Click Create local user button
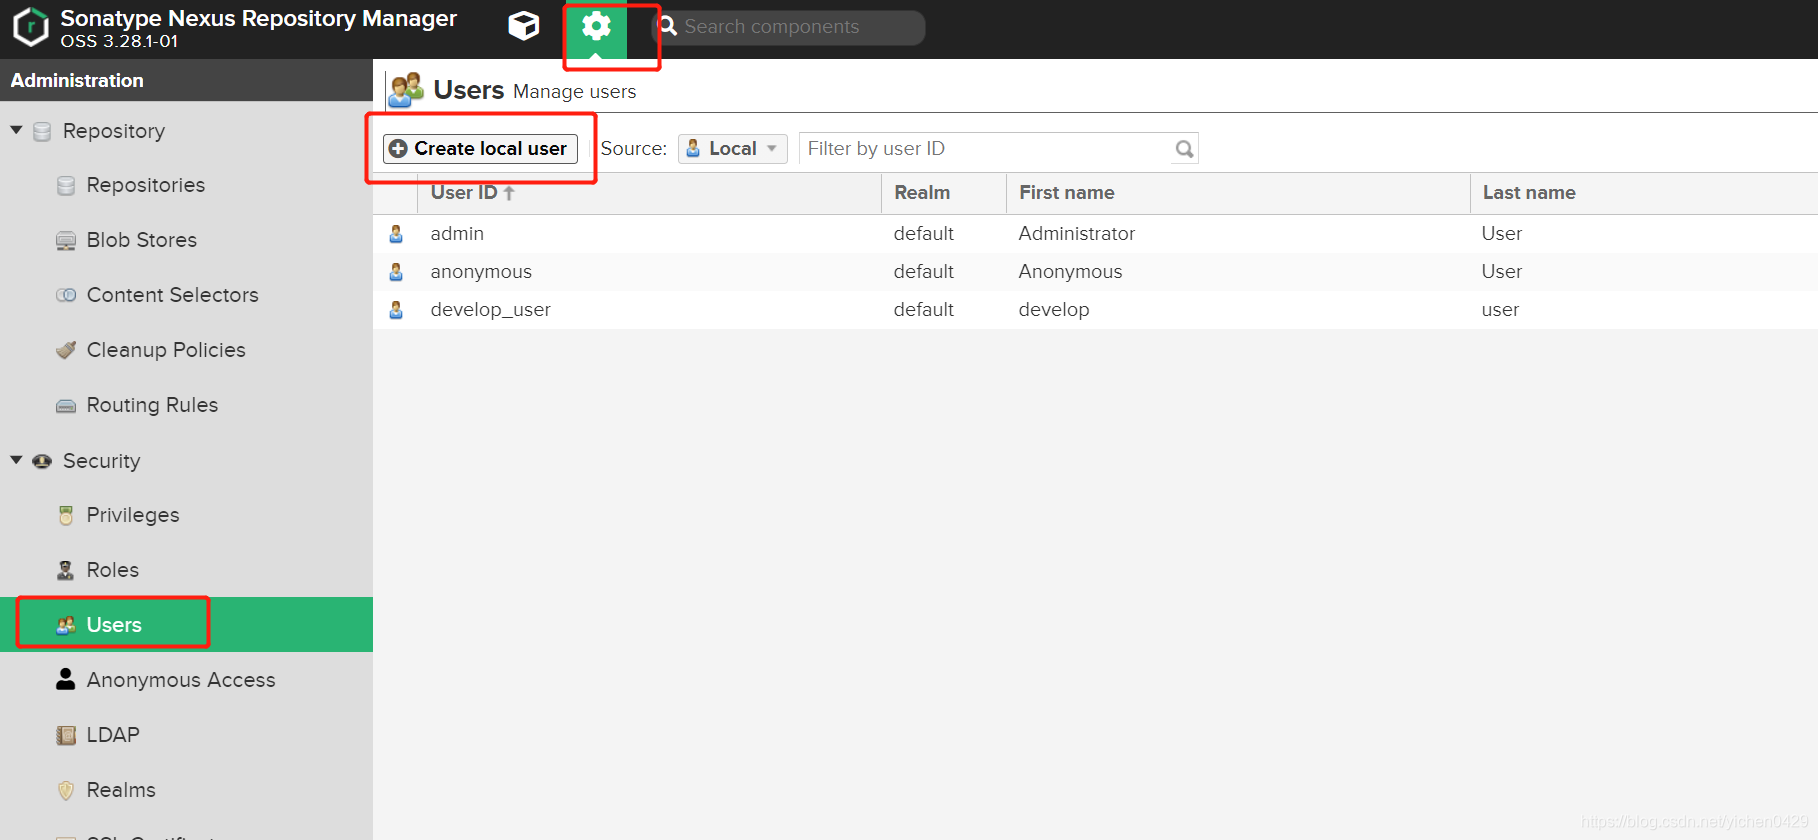Screen dimensions: 1818x840 [480, 148]
